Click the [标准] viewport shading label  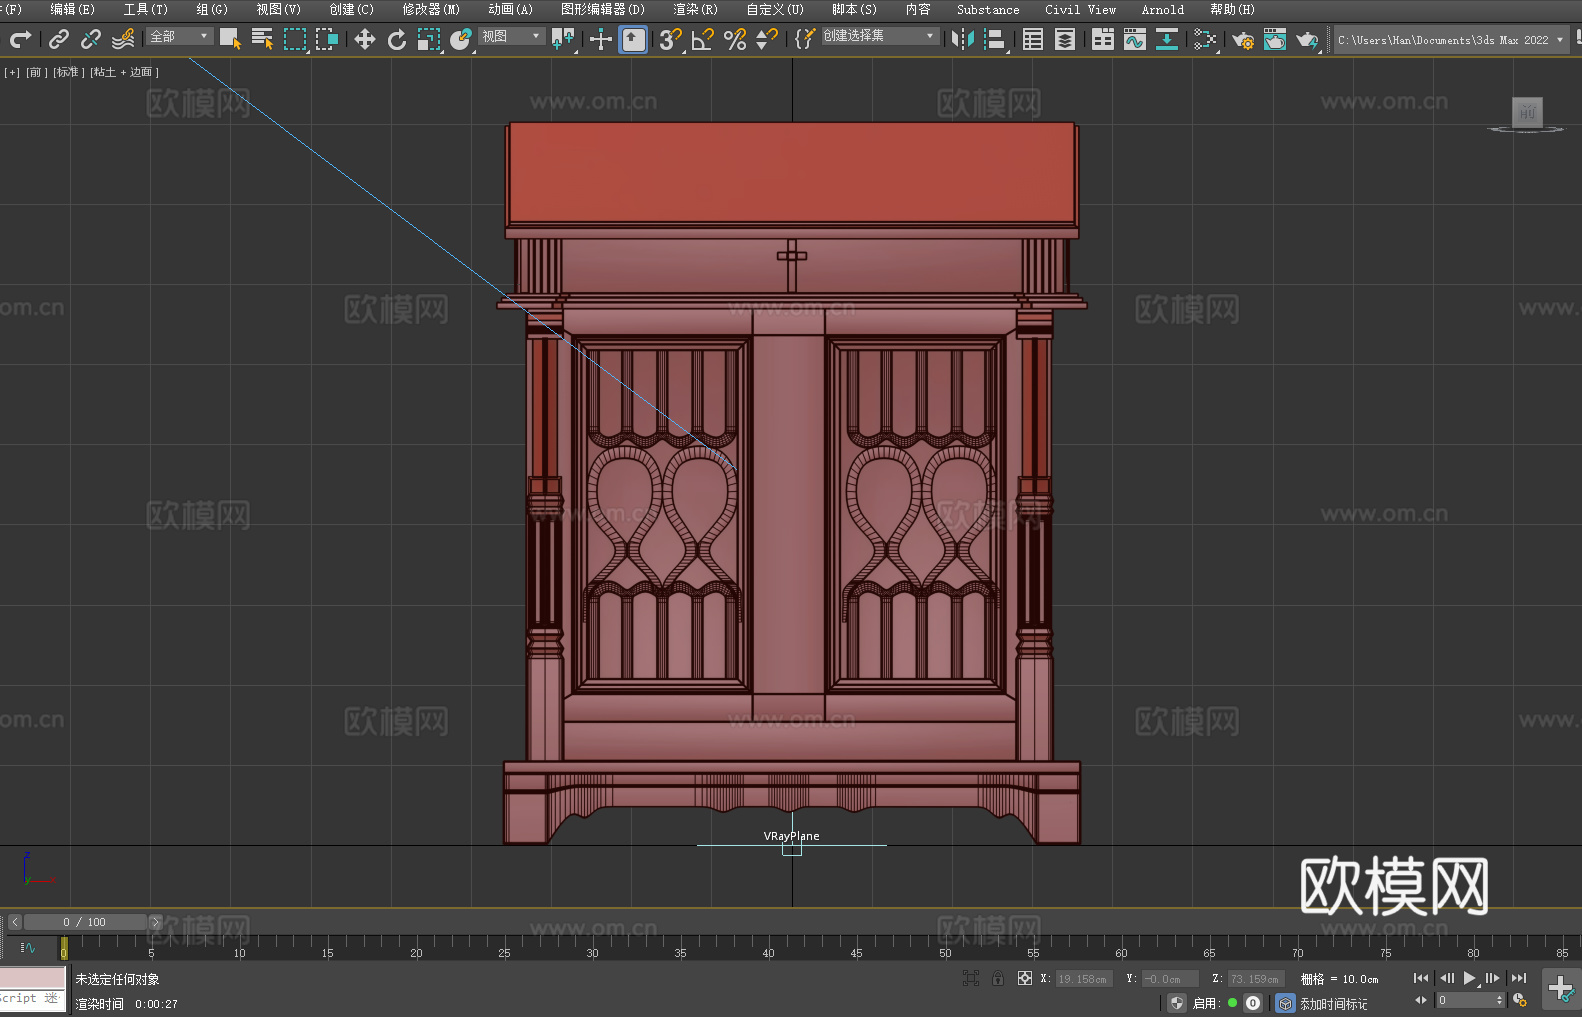pos(68,72)
